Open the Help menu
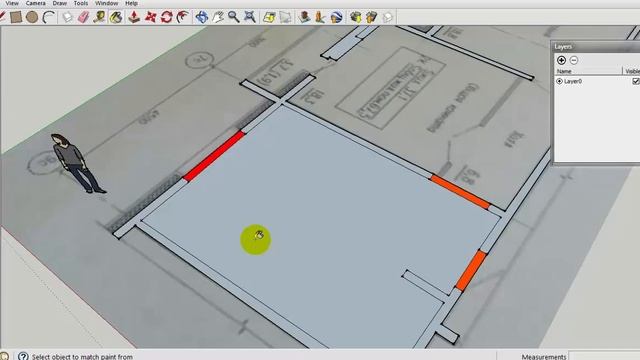This screenshot has width=640, height=360. pos(131,3)
